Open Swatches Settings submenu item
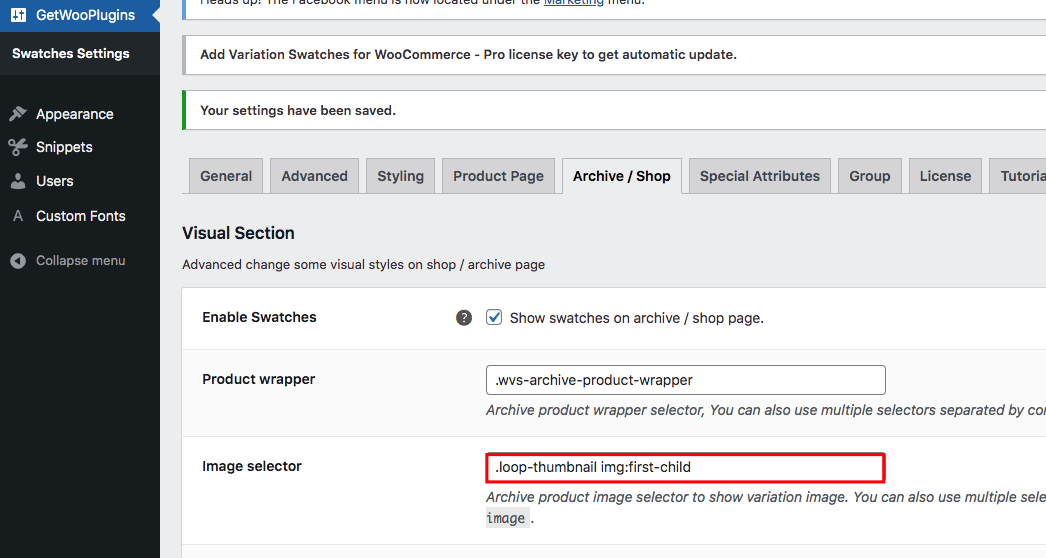This screenshot has height=558, width=1046. coord(71,53)
